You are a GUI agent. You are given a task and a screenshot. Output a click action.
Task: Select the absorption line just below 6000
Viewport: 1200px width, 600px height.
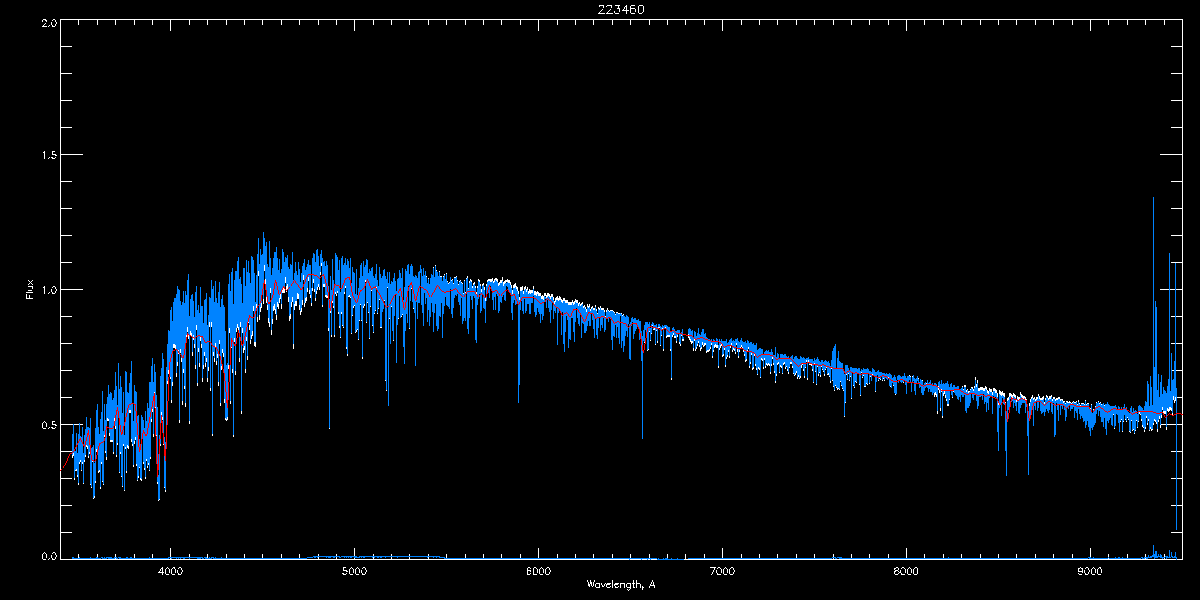pos(518,400)
